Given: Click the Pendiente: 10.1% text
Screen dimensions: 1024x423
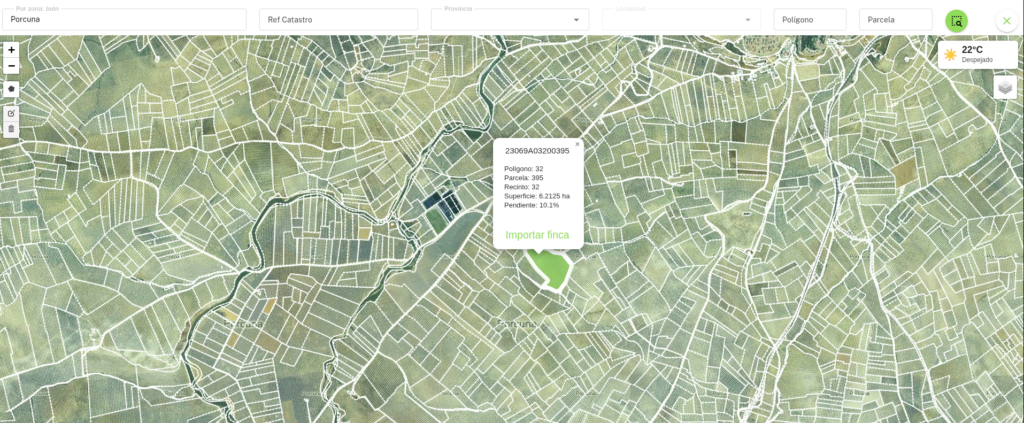Looking at the screenshot, I should coord(532,205).
